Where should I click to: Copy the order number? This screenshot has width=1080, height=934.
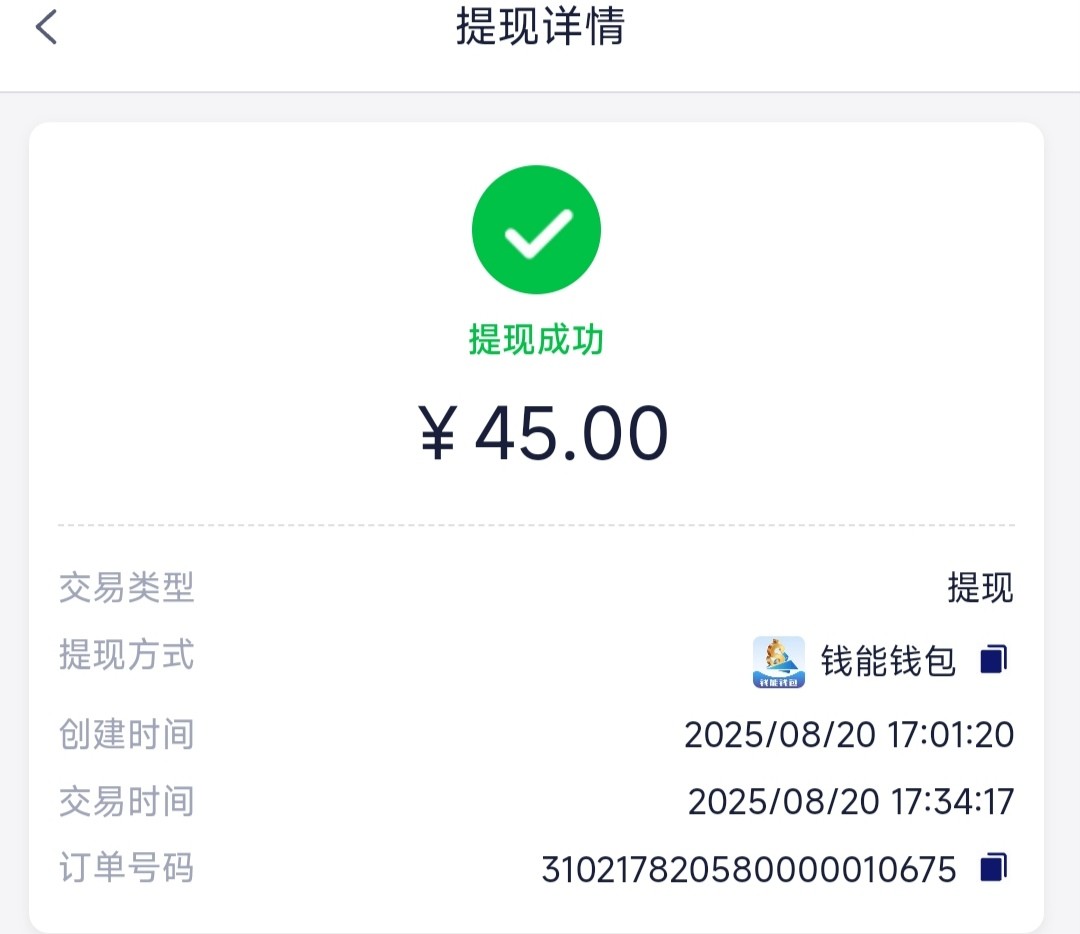pos(993,867)
